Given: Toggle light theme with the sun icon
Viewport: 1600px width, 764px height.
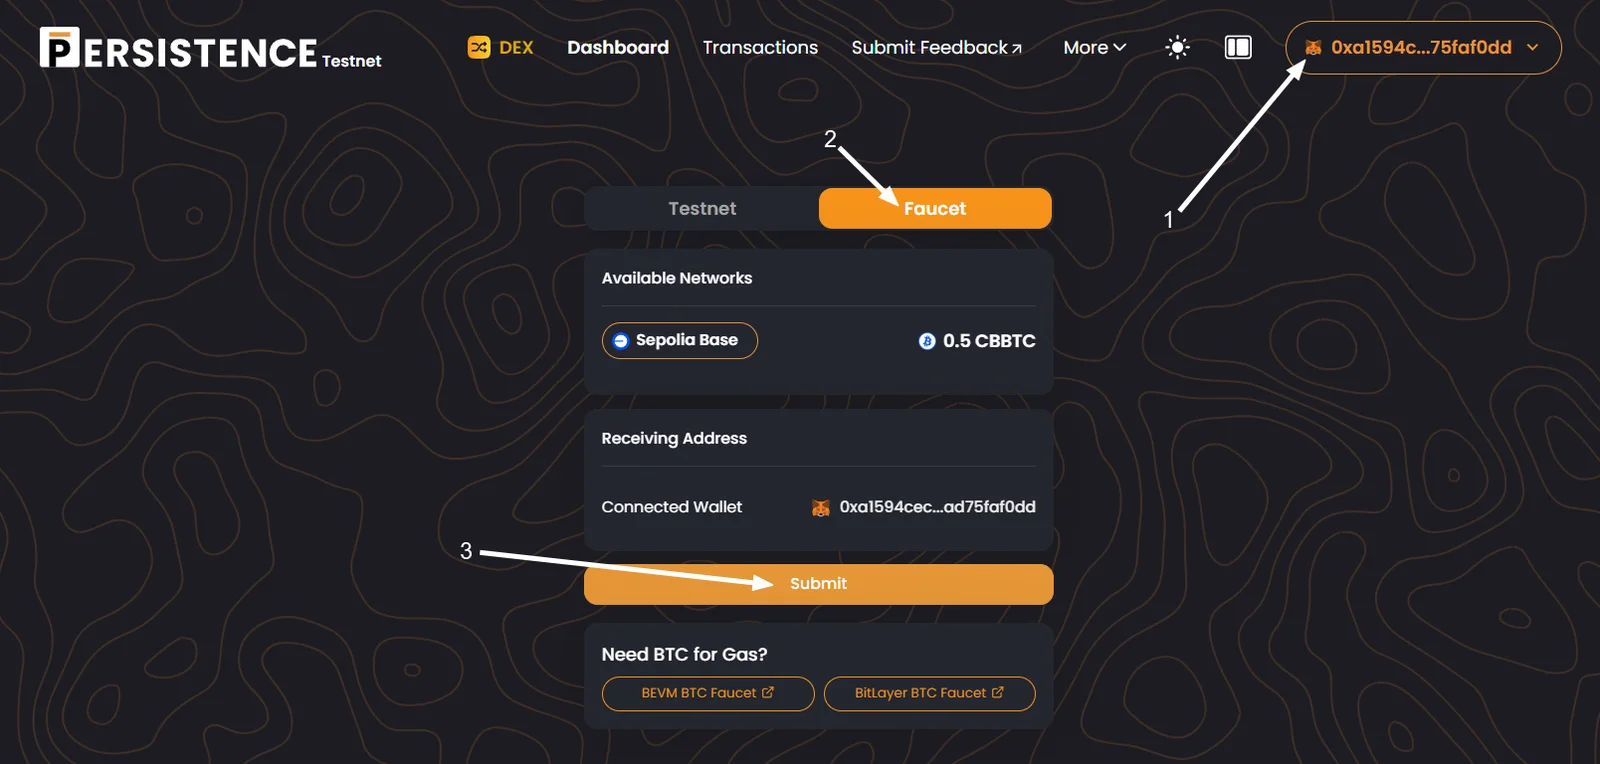Looking at the screenshot, I should 1177,47.
